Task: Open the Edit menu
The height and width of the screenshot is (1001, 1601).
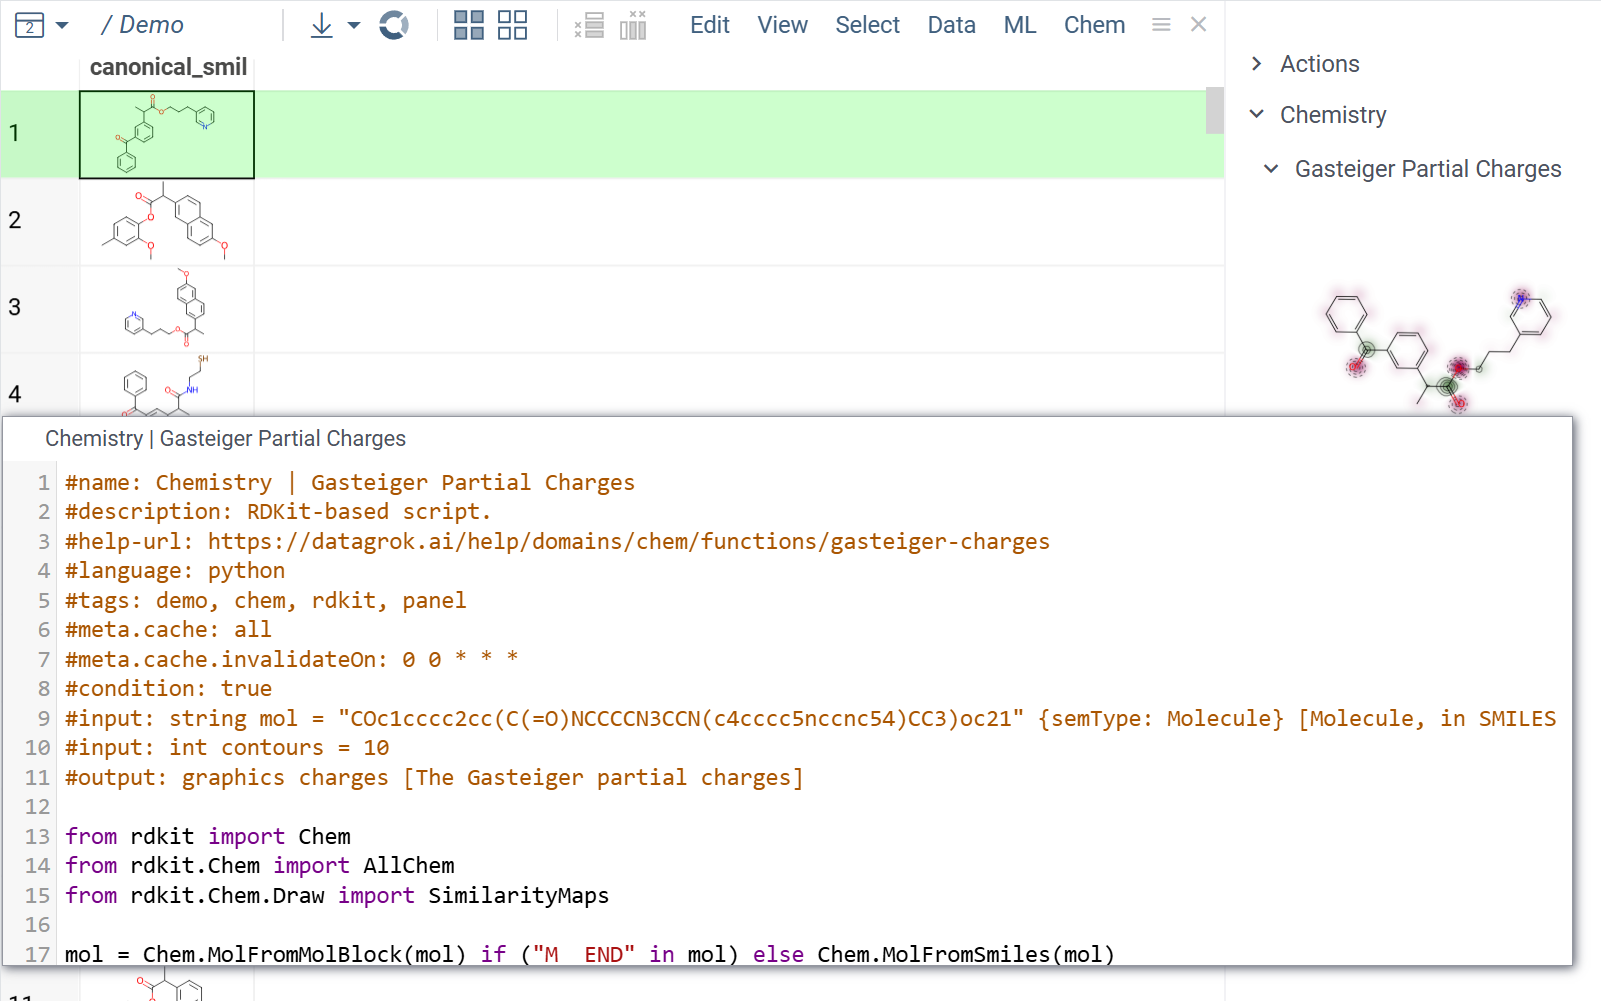Action: 709,25
